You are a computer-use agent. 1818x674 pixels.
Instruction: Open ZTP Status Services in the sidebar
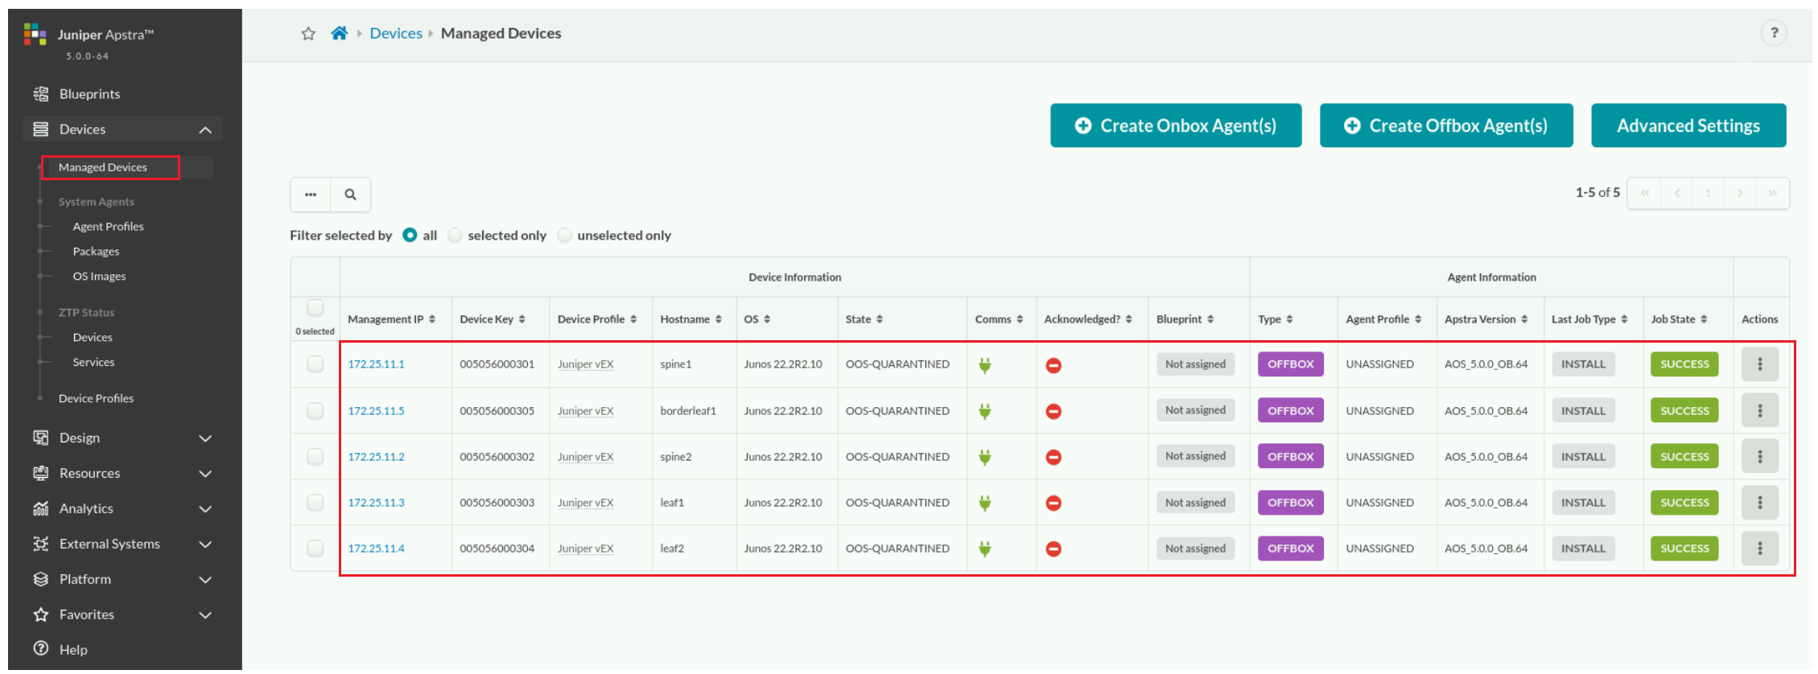tap(93, 362)
